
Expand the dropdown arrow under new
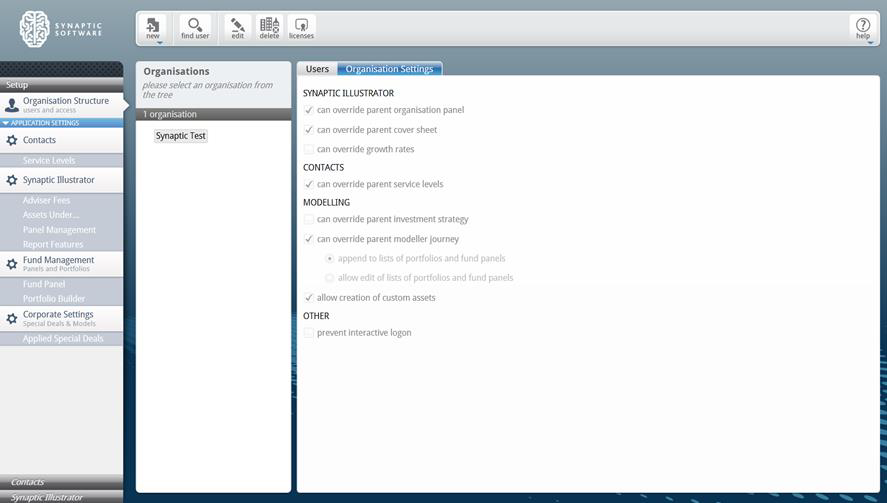pos(160,42)
